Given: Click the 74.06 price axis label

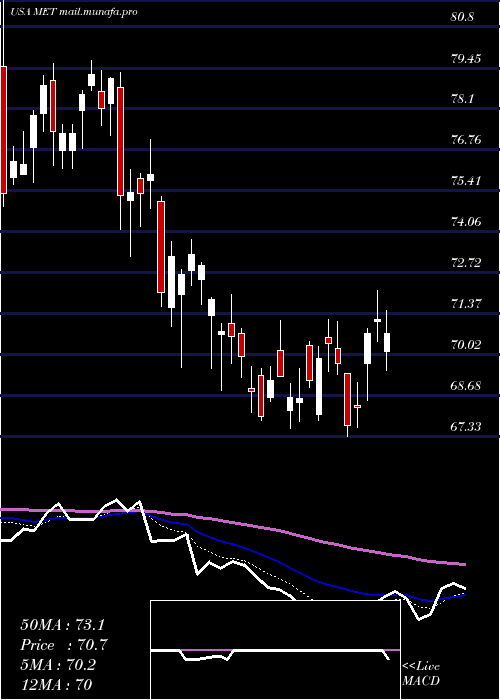Looking at the screenshot, I should tap(466, 221).
